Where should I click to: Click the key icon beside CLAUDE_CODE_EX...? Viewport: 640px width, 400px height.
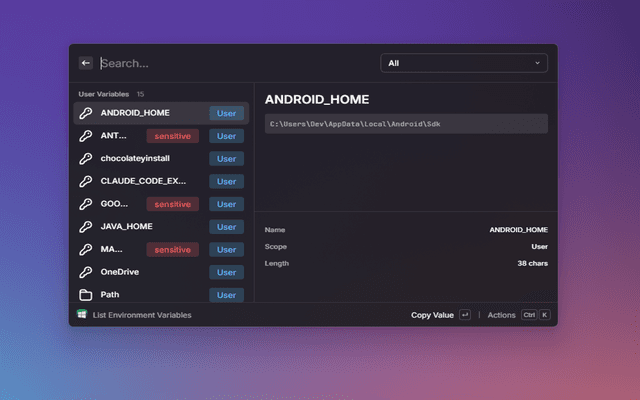tap(86, 181)
